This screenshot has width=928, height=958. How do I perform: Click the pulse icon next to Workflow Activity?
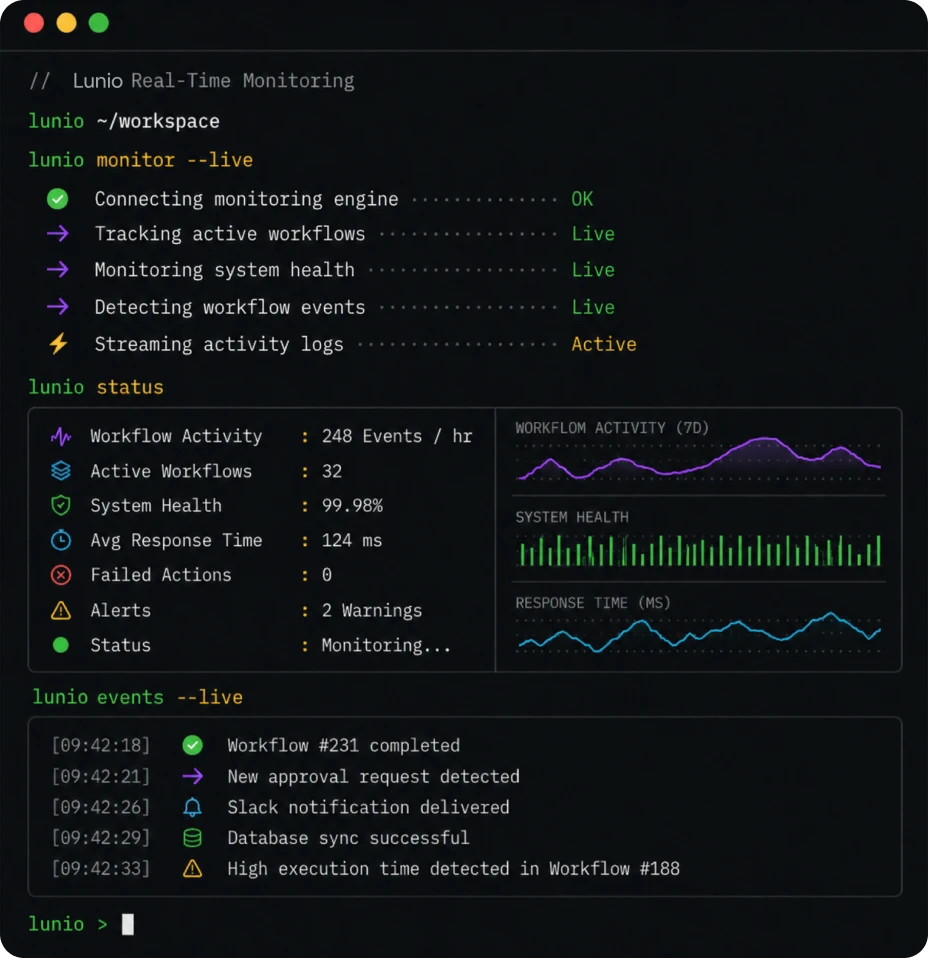pyautogui.click(x=60, y=436)
